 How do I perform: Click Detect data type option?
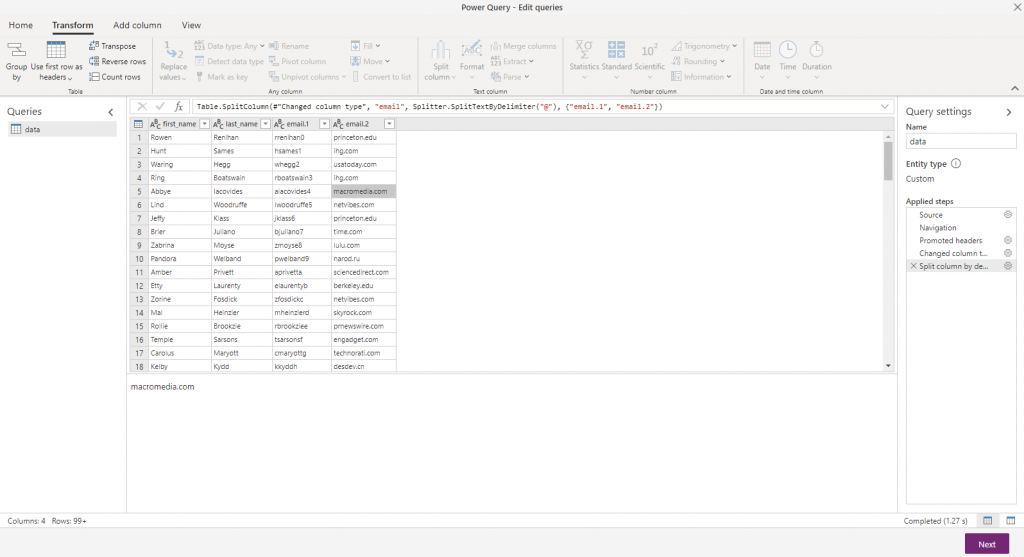pyautogui.click(x=229, y=61)
